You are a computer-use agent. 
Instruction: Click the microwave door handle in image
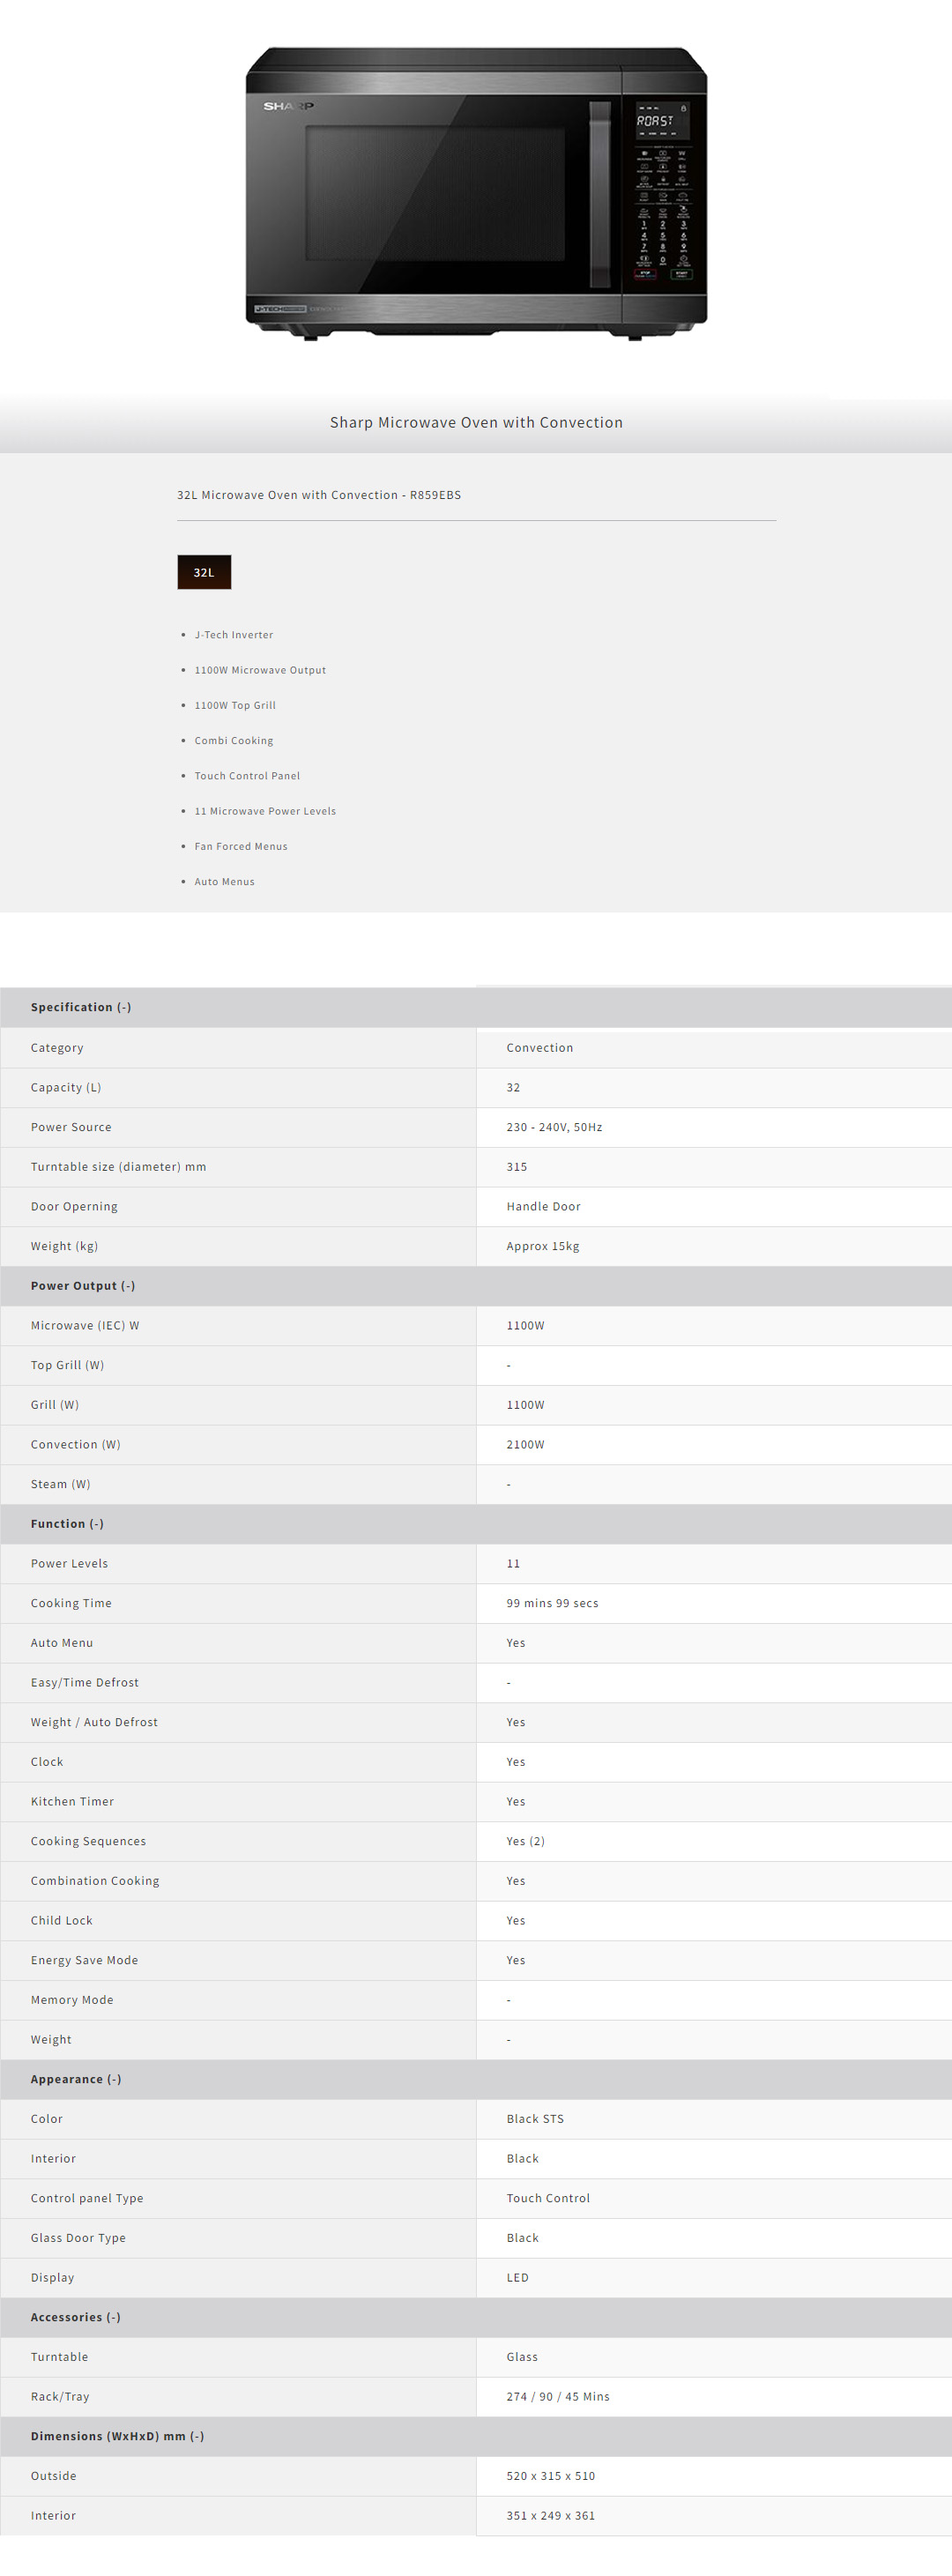coord(599,194)
